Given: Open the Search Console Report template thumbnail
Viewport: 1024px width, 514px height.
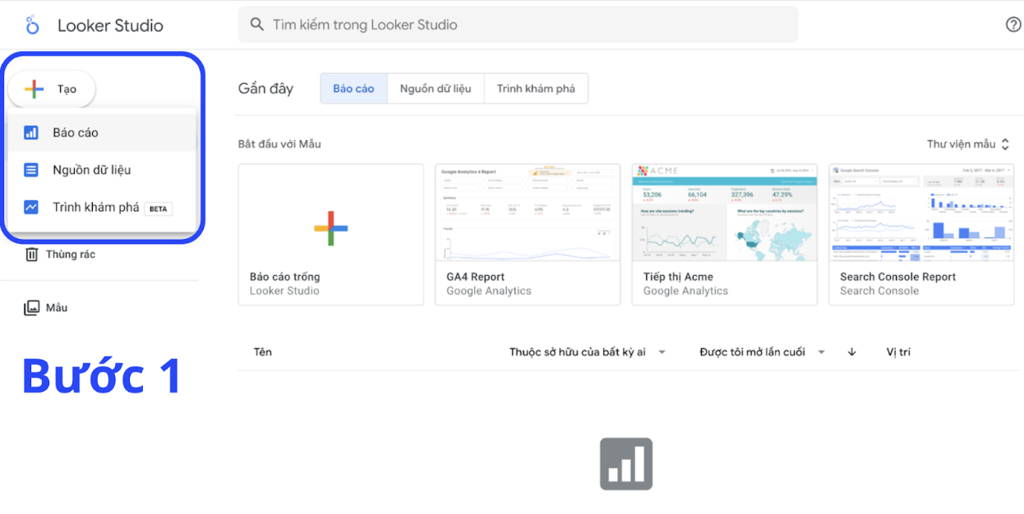Looking at the screenshot, I should (x=921, y=213).
